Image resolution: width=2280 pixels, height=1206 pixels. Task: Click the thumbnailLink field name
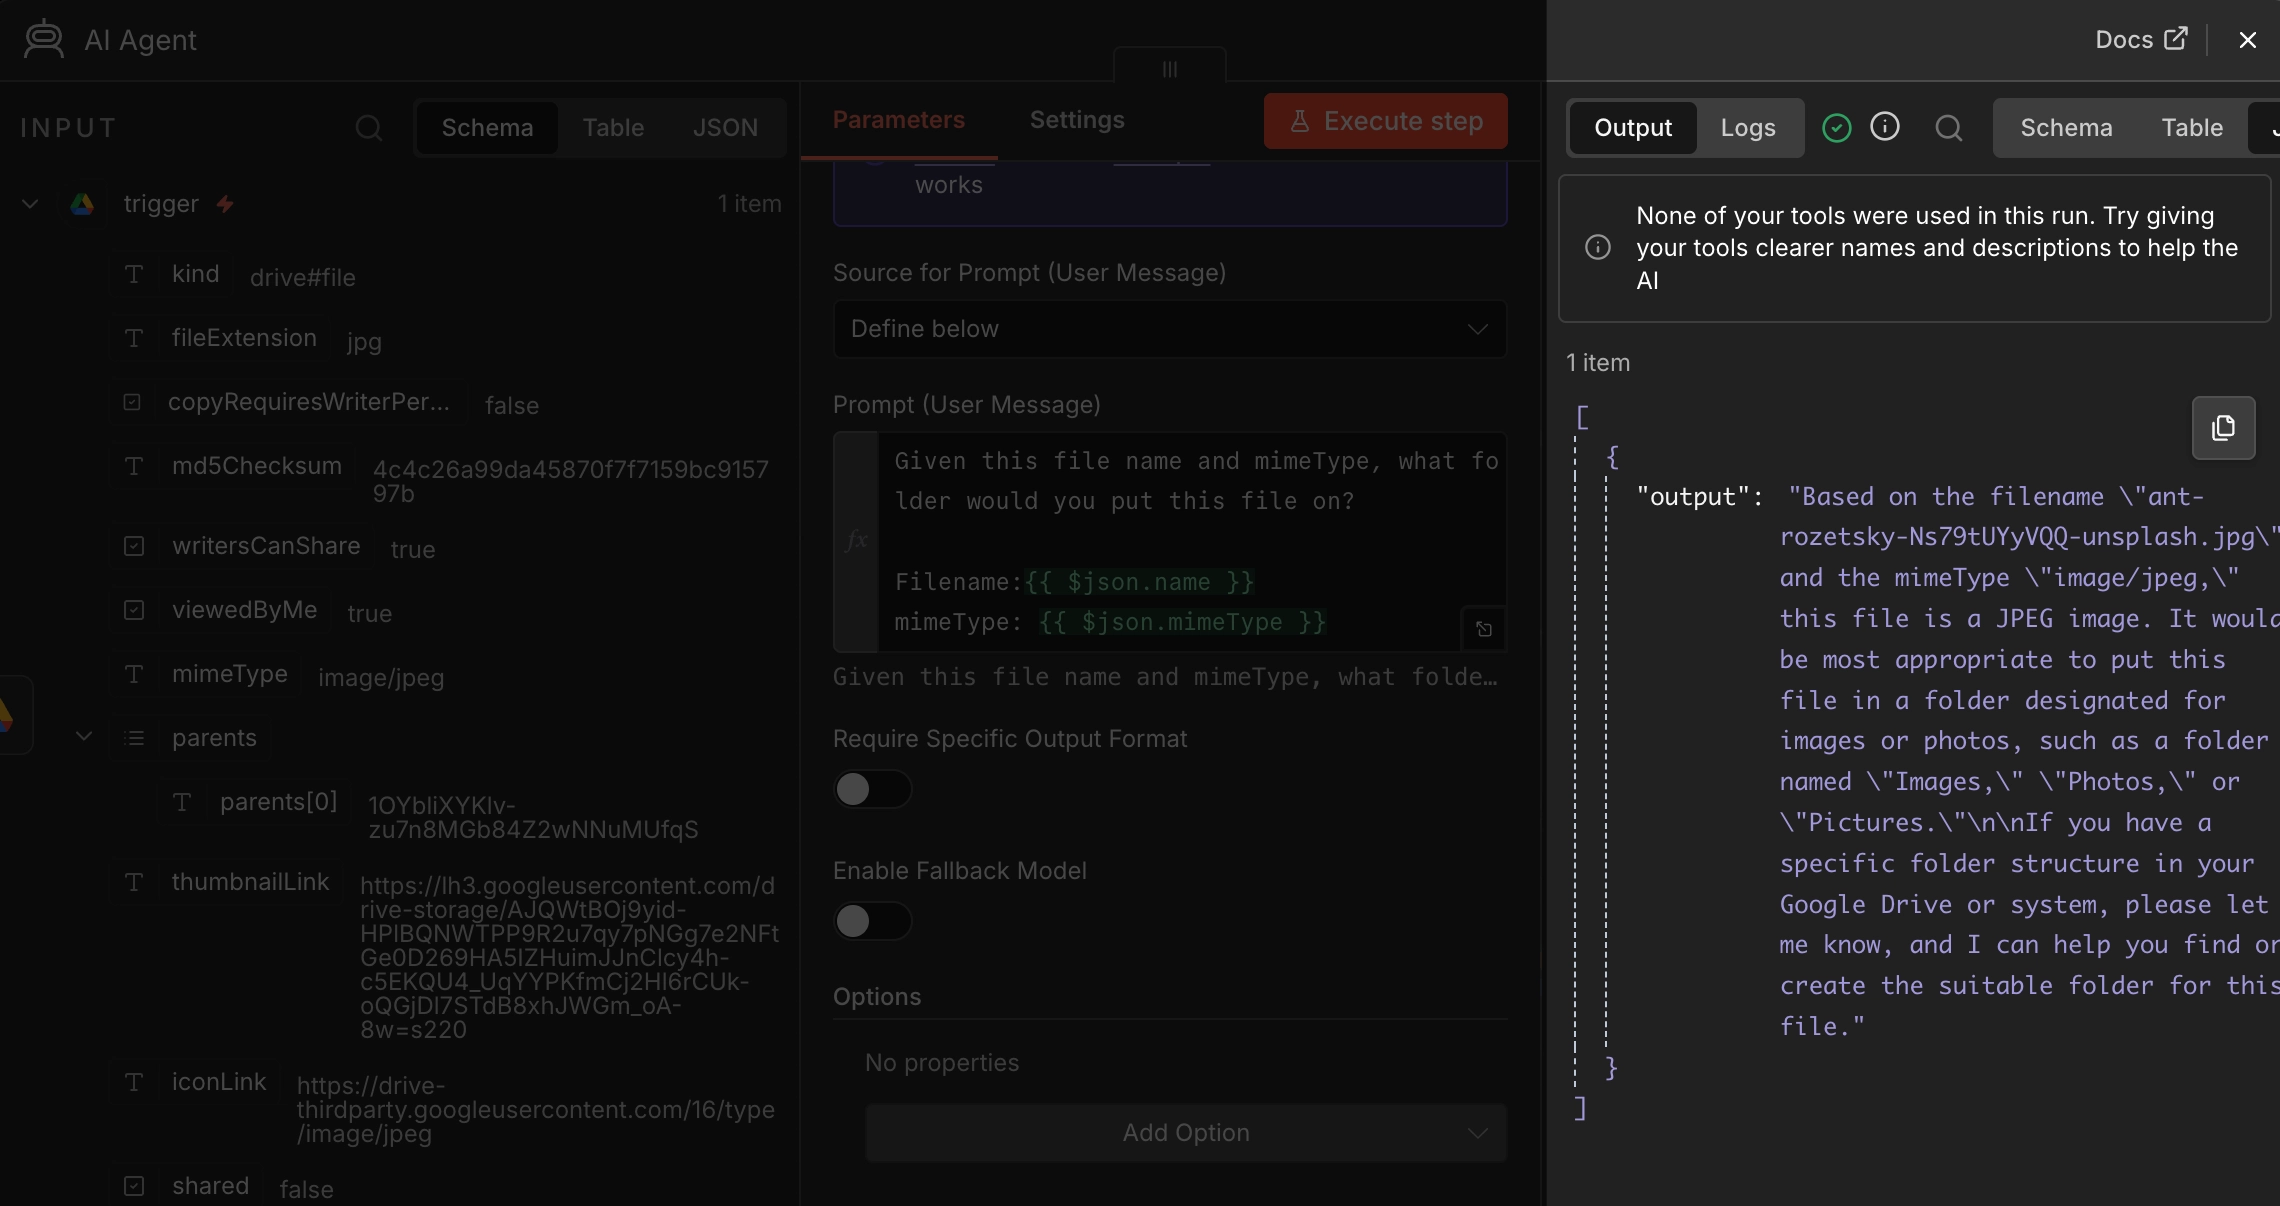[250, 882]
